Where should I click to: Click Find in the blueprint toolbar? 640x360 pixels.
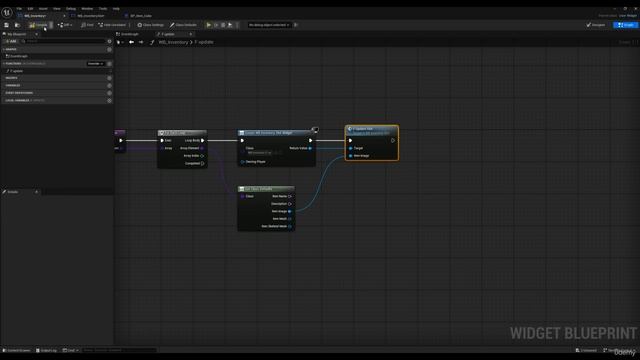(x=87, y=25)
